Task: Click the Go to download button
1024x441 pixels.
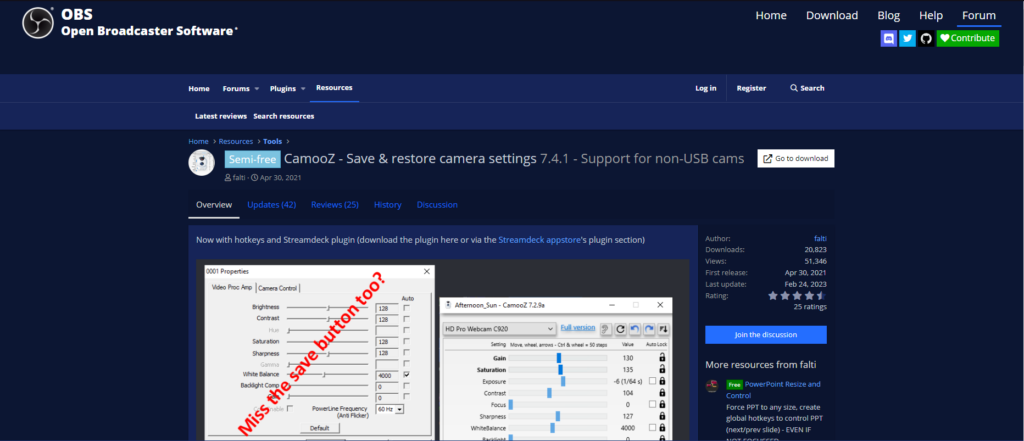Action: coord(795,159)
